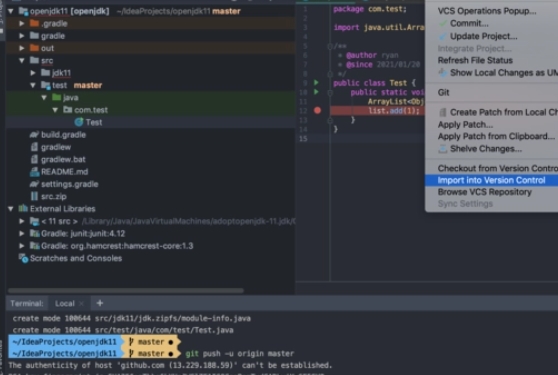Expand the jdk11 module arrow

coord(33,73)
